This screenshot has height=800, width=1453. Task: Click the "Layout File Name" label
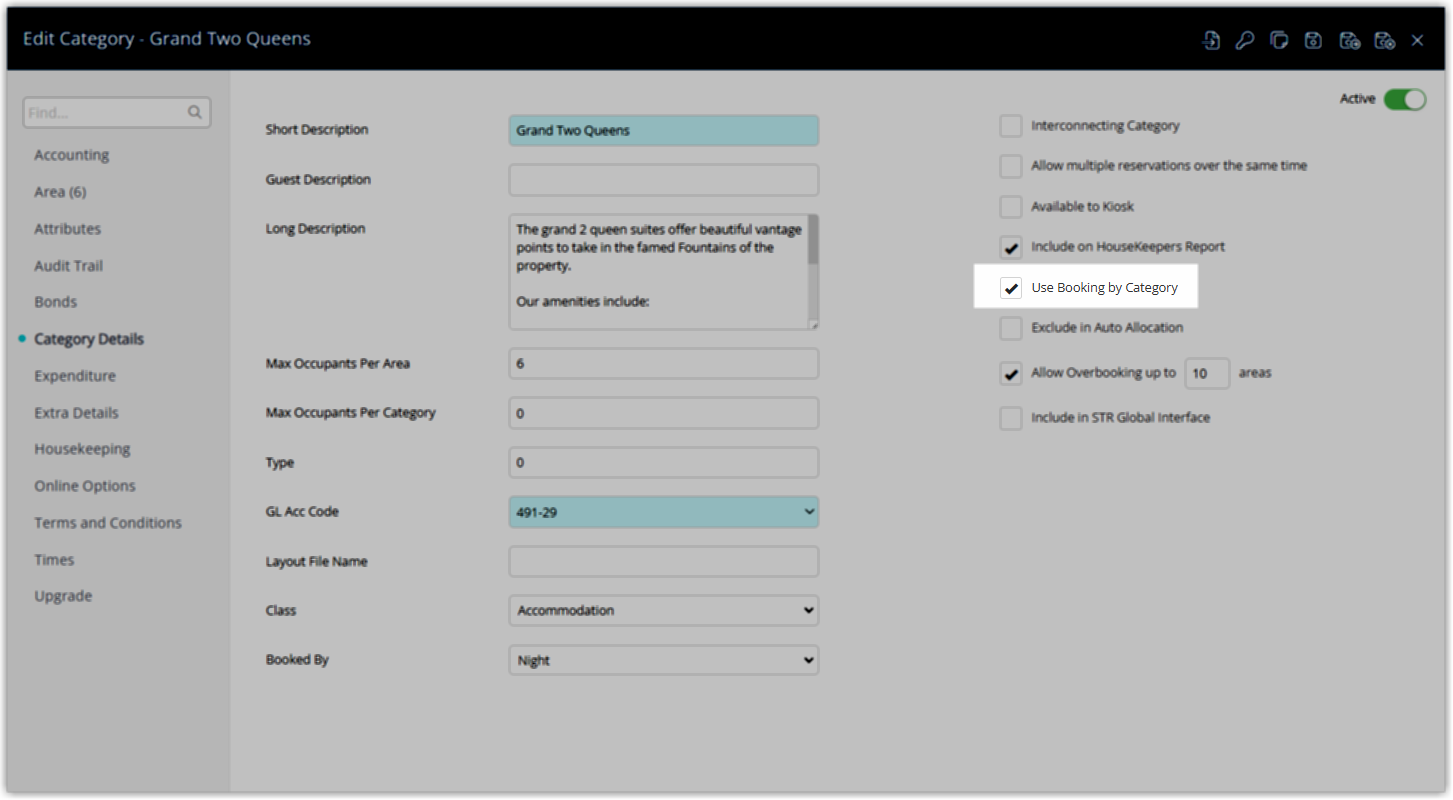coord(317,562)
